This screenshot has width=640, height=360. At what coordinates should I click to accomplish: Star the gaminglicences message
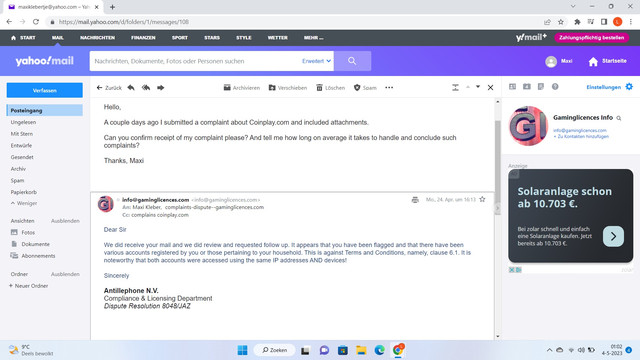coord(482,199)
